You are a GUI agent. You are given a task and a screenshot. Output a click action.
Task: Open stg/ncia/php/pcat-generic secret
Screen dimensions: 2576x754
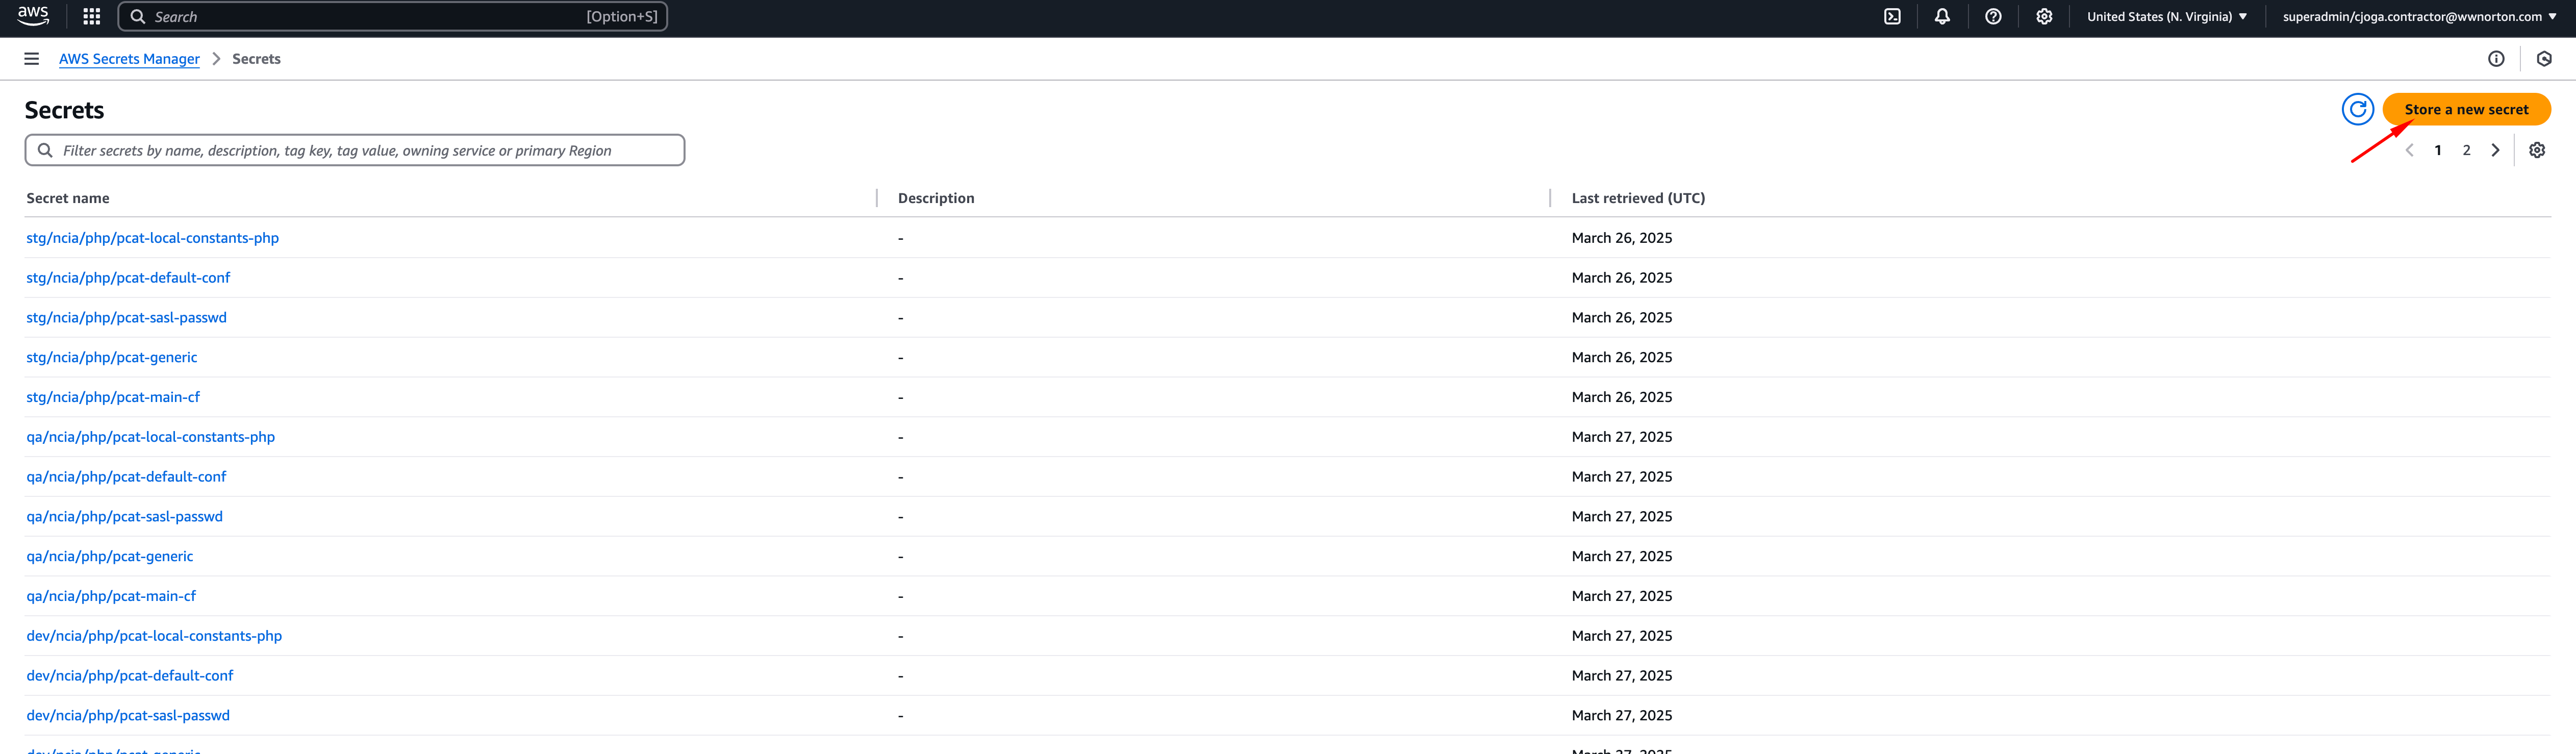(x=111, y=357)
